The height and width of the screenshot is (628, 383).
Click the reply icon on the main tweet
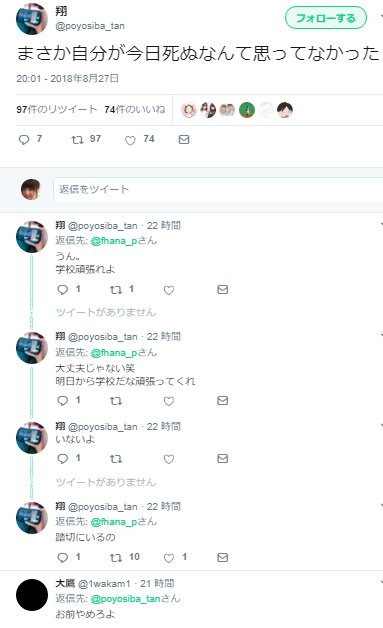click(24, 139)
